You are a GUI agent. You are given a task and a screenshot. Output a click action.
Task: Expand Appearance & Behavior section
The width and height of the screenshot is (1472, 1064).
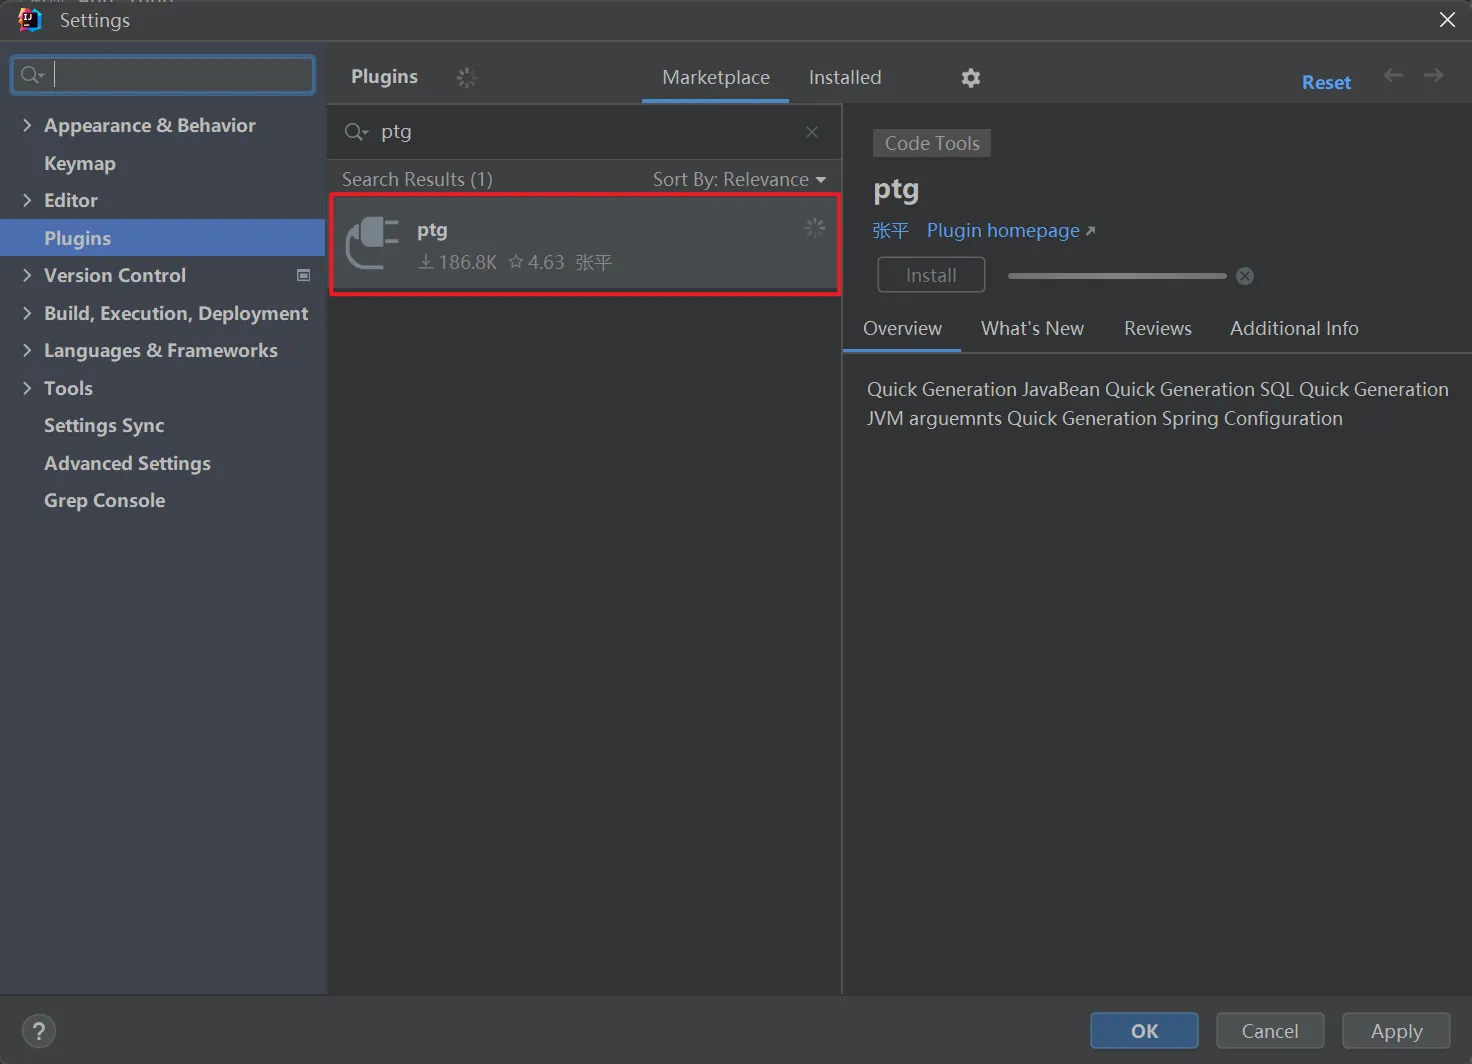click(27, 125)
